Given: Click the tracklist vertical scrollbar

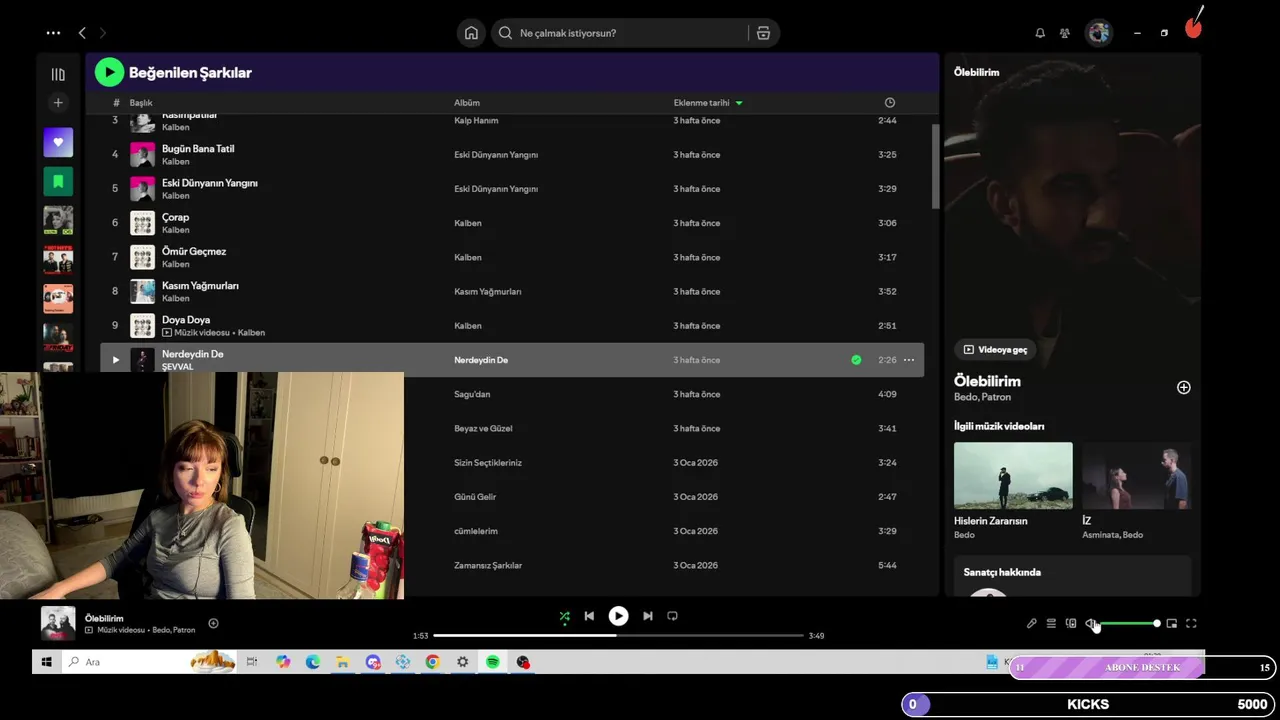Looking at the screenshot, I should (x=936, y=166).
